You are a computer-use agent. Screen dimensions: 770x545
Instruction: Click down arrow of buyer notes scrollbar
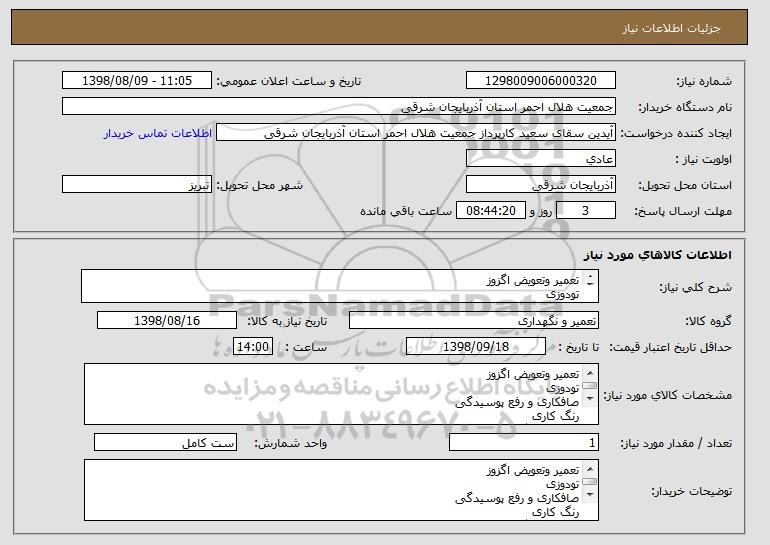(590, 494)
